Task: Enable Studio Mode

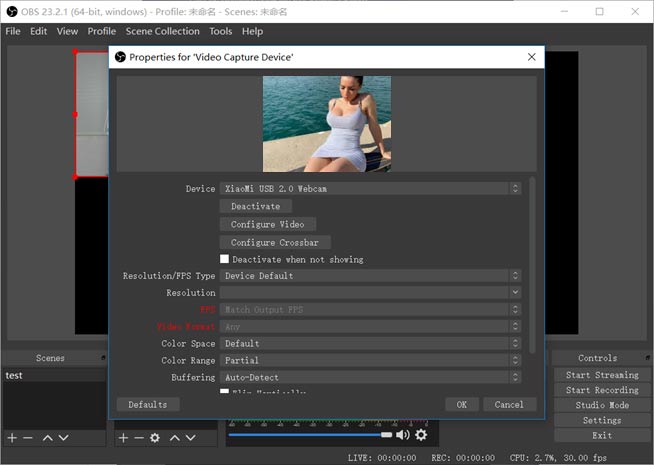Action: pos(602,405)
